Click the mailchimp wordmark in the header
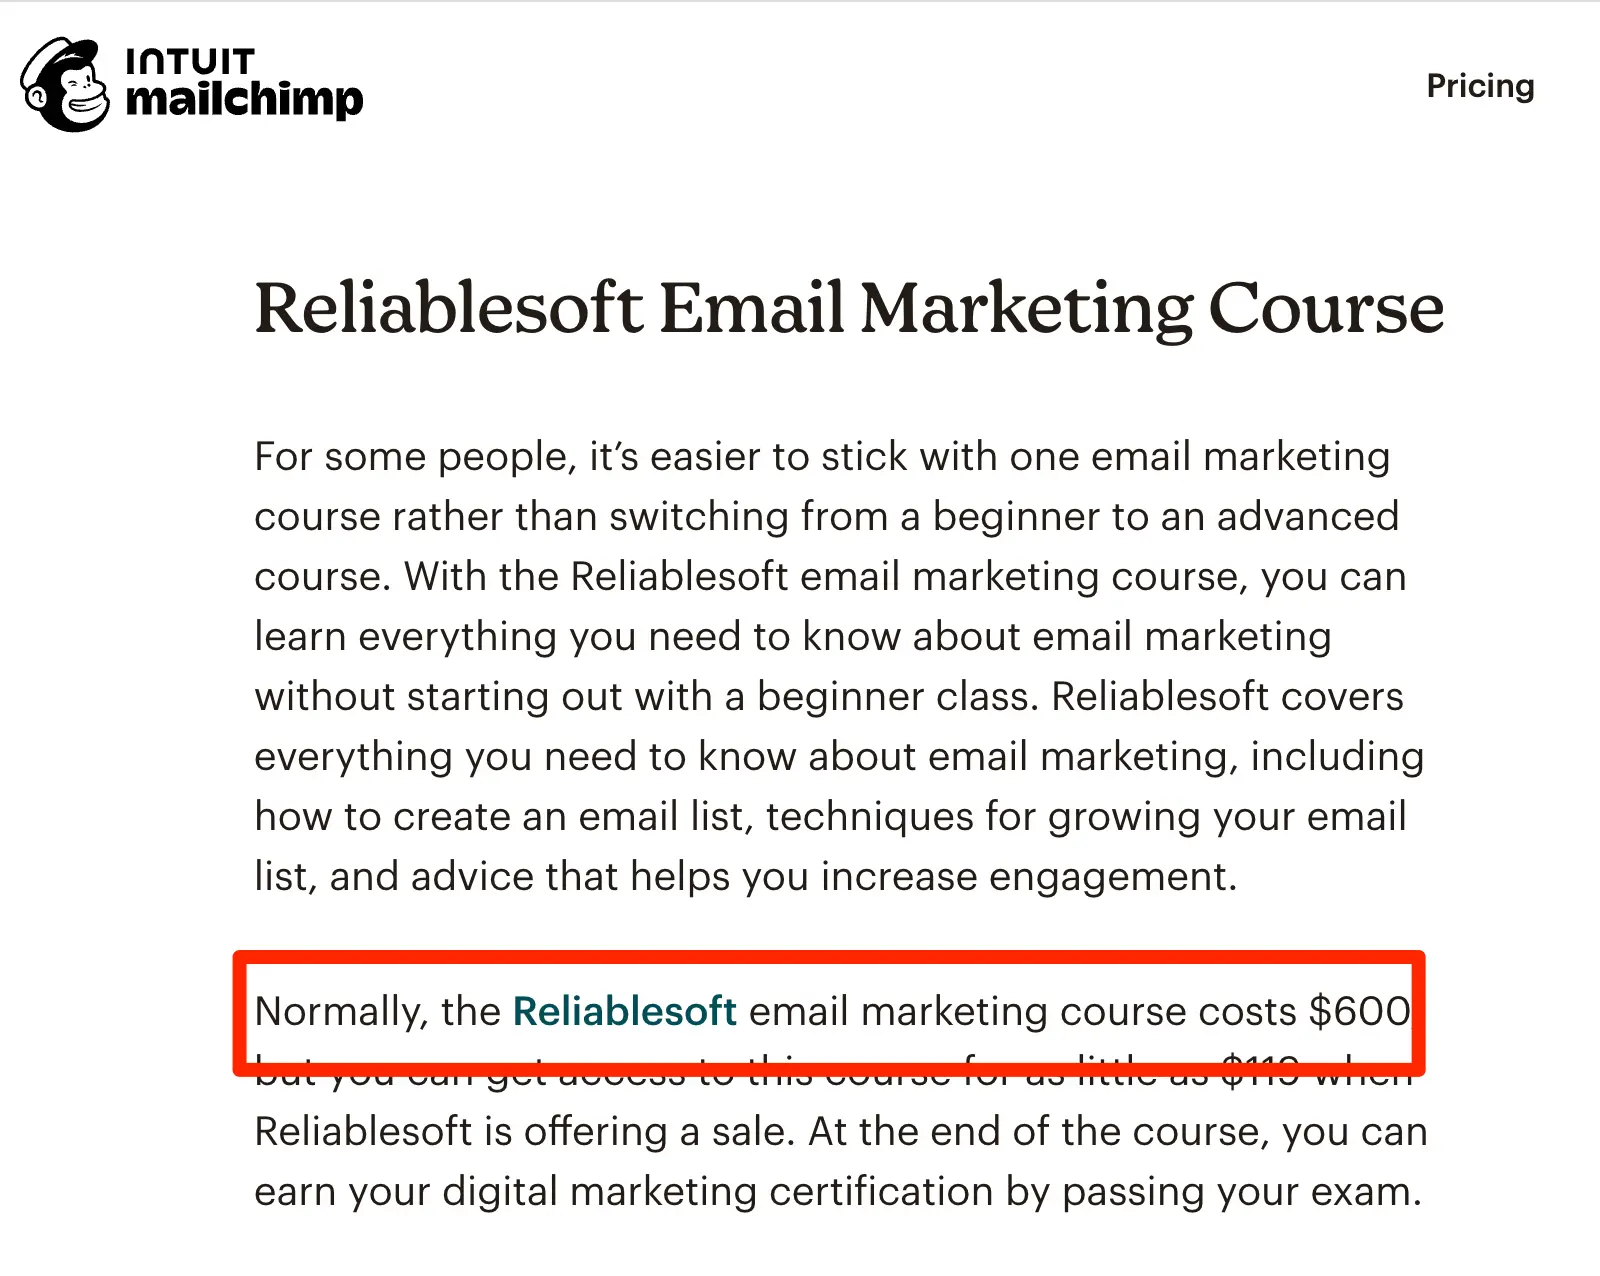This screenshot has height=1276, width=1600. (x=244, y=99)
